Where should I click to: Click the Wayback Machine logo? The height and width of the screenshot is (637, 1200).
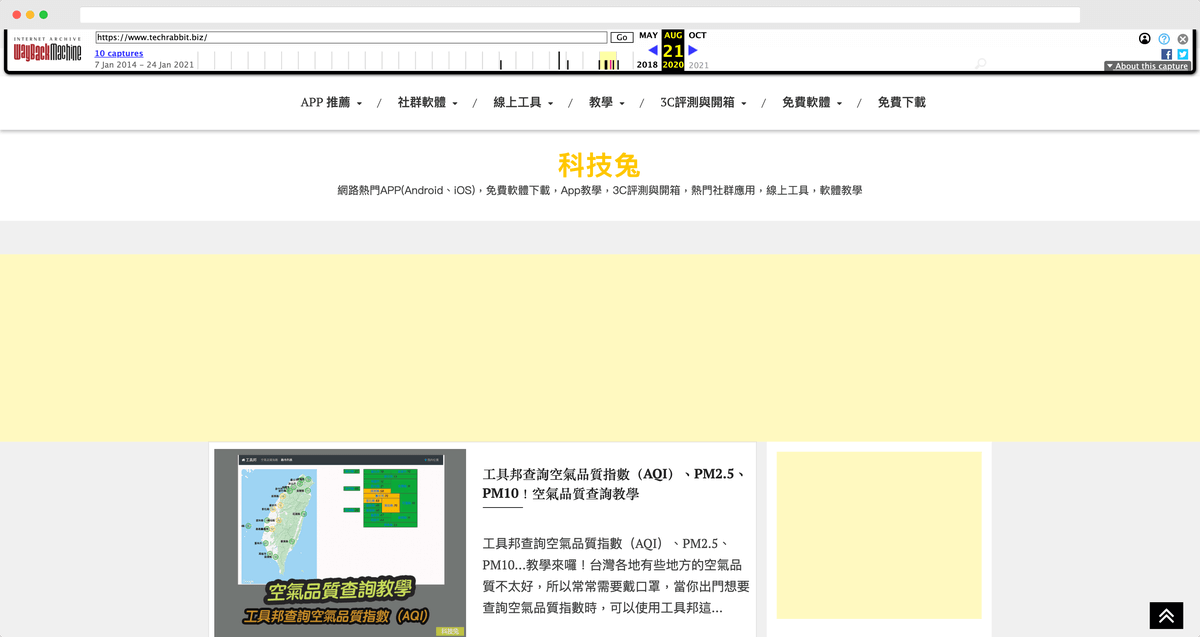(x=47, y=50)
